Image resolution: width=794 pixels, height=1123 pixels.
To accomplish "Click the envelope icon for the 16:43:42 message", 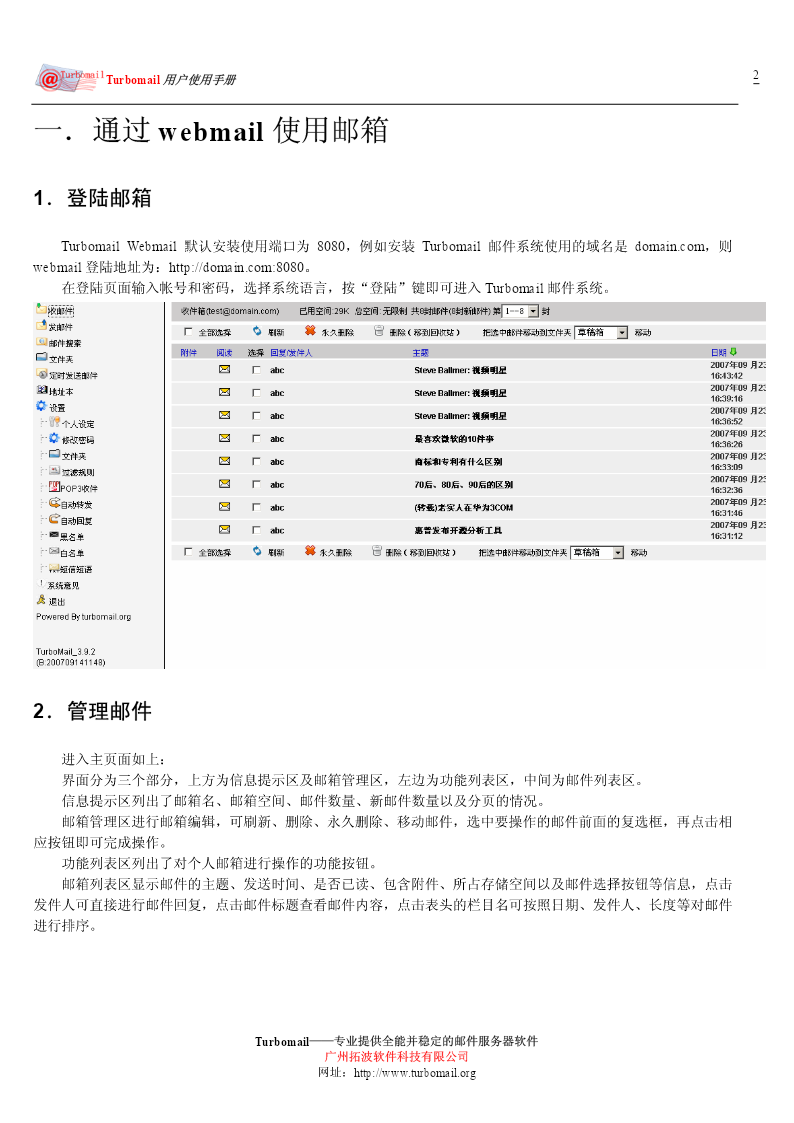I will tap(224, 370).
